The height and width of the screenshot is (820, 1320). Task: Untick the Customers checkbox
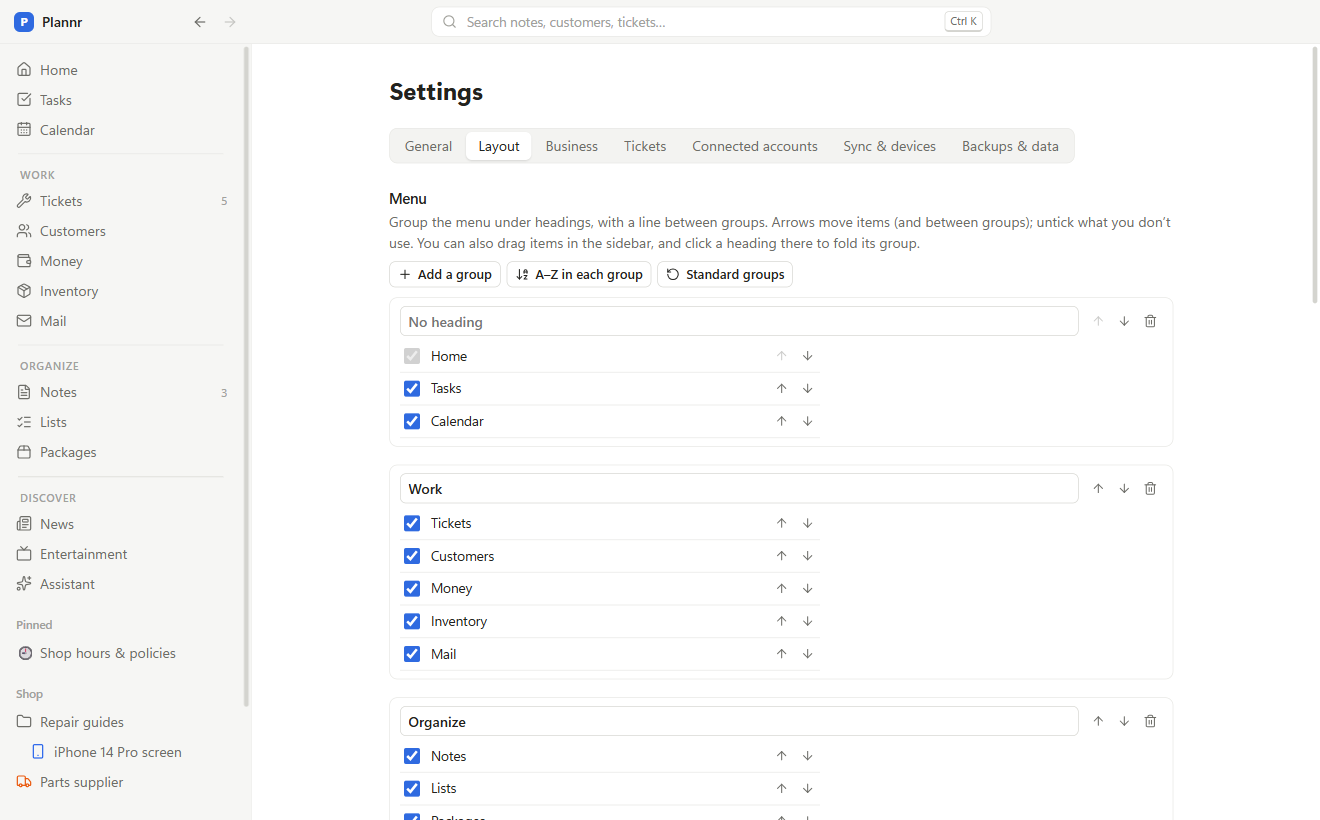pos(412,556)
